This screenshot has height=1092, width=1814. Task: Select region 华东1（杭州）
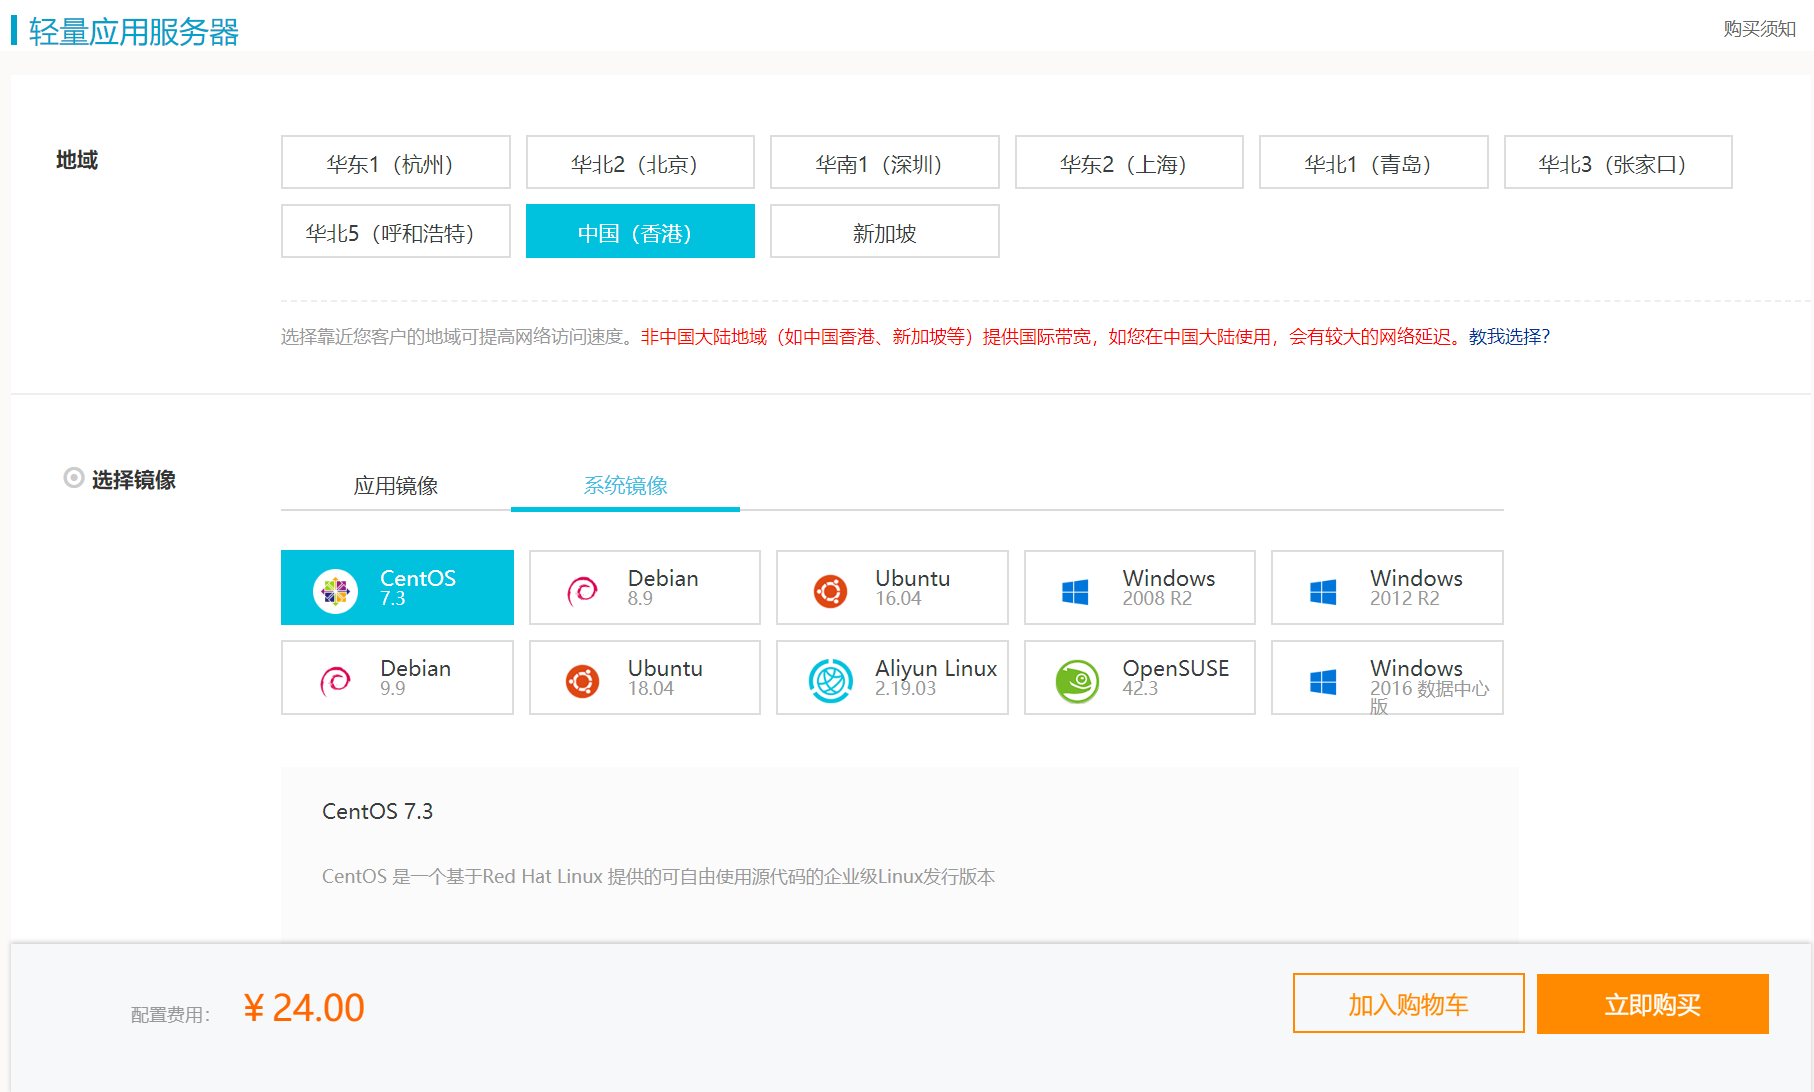(396, 162)
